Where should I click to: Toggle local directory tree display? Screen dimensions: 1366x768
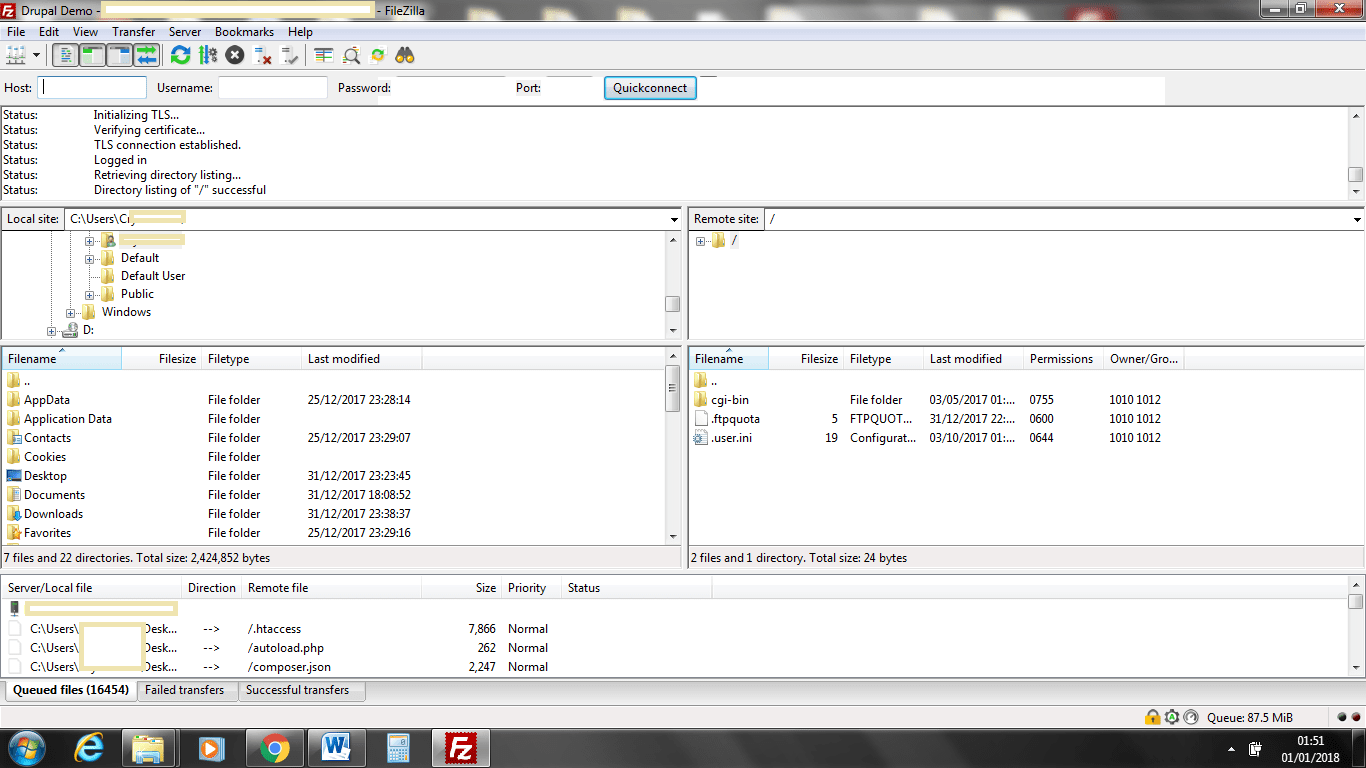(92, 55)
